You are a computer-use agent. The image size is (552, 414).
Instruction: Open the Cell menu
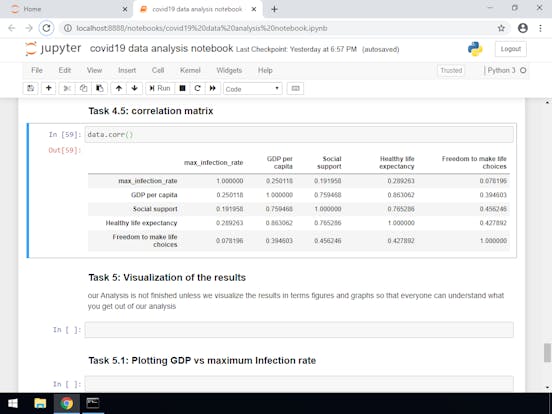coord(158,70)
